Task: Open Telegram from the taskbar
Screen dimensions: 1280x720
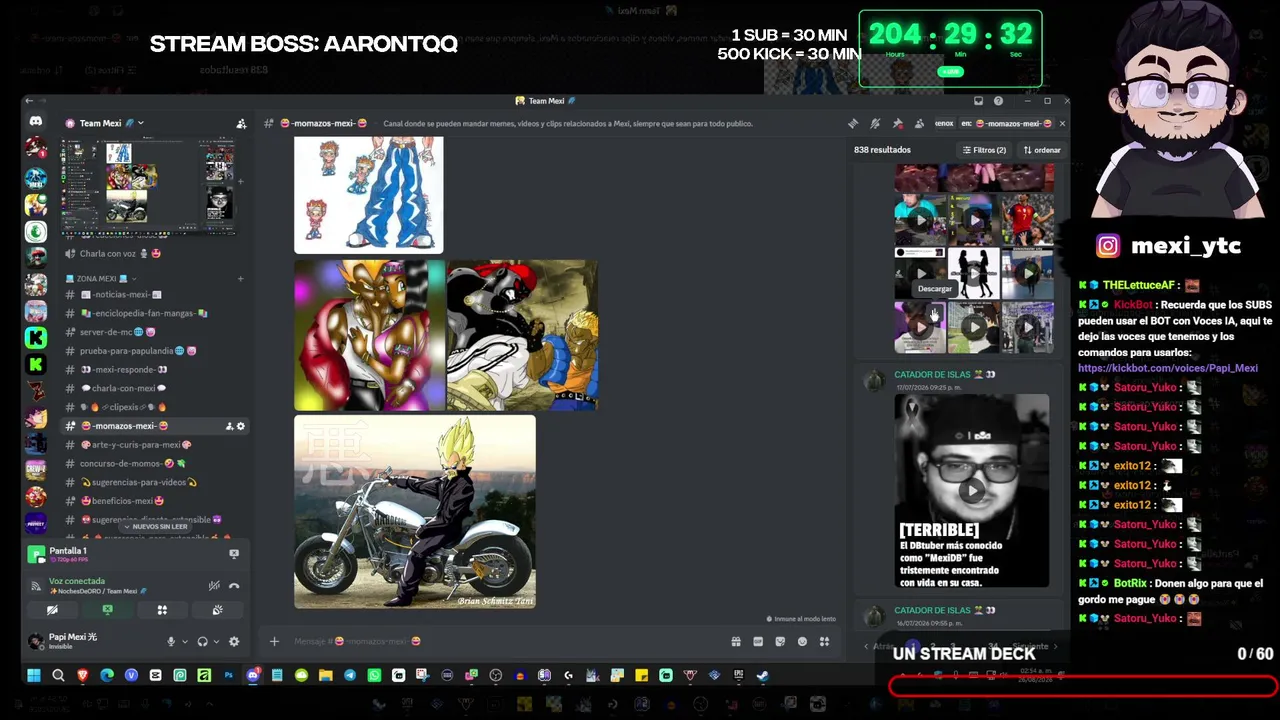Action: click(x=350, y=675)
